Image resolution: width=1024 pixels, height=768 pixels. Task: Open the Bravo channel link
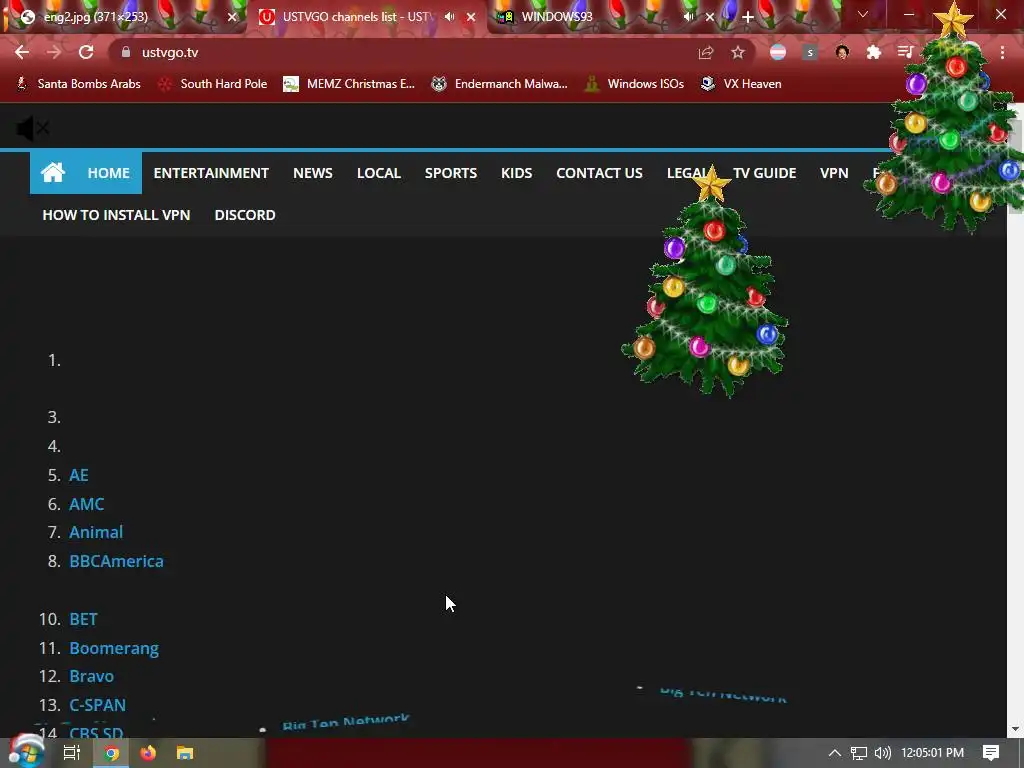[91, 676]
